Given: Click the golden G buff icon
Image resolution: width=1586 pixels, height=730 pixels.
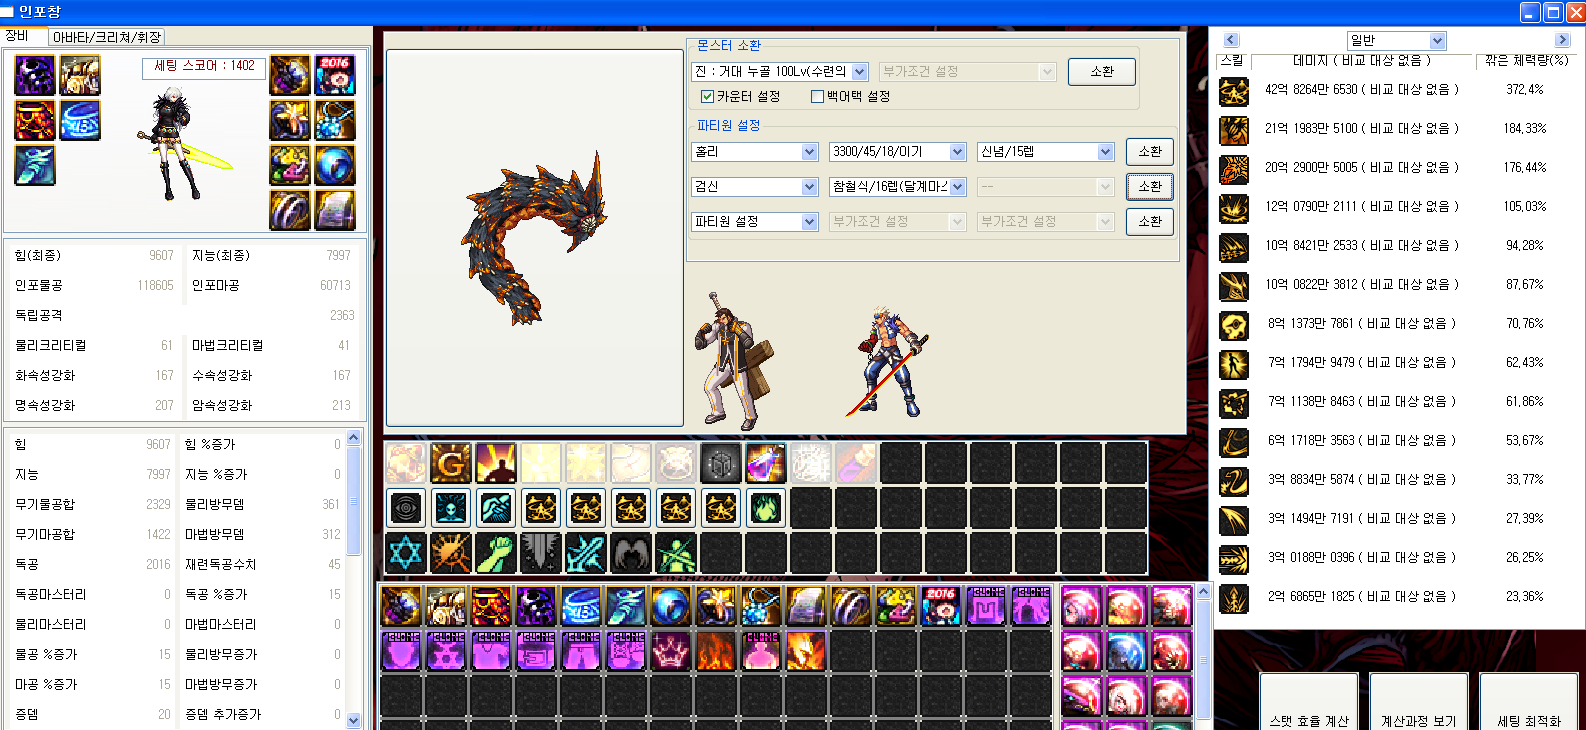Looking at the screenshot, I should click(x=451, y=463).
